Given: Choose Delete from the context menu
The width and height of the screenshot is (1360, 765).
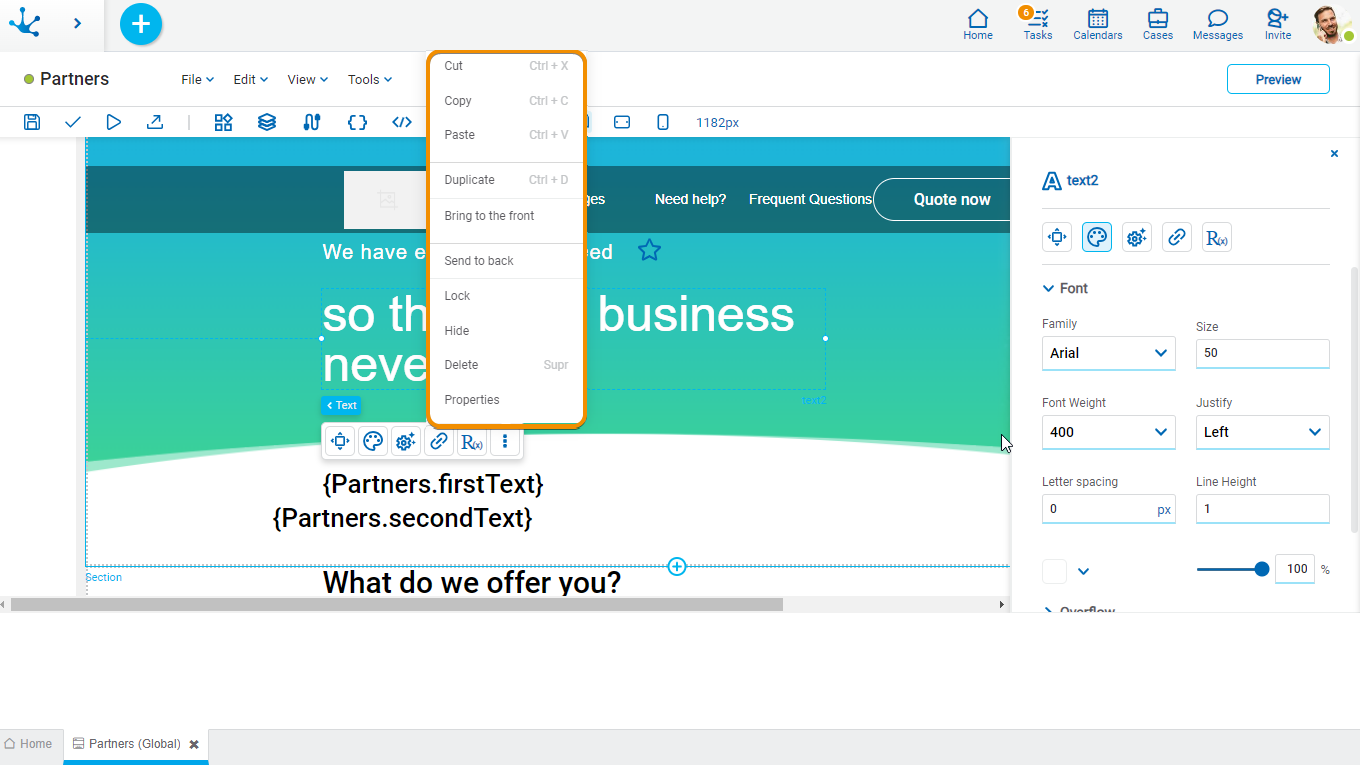Looking at the screenshot, I should (506, 365).
